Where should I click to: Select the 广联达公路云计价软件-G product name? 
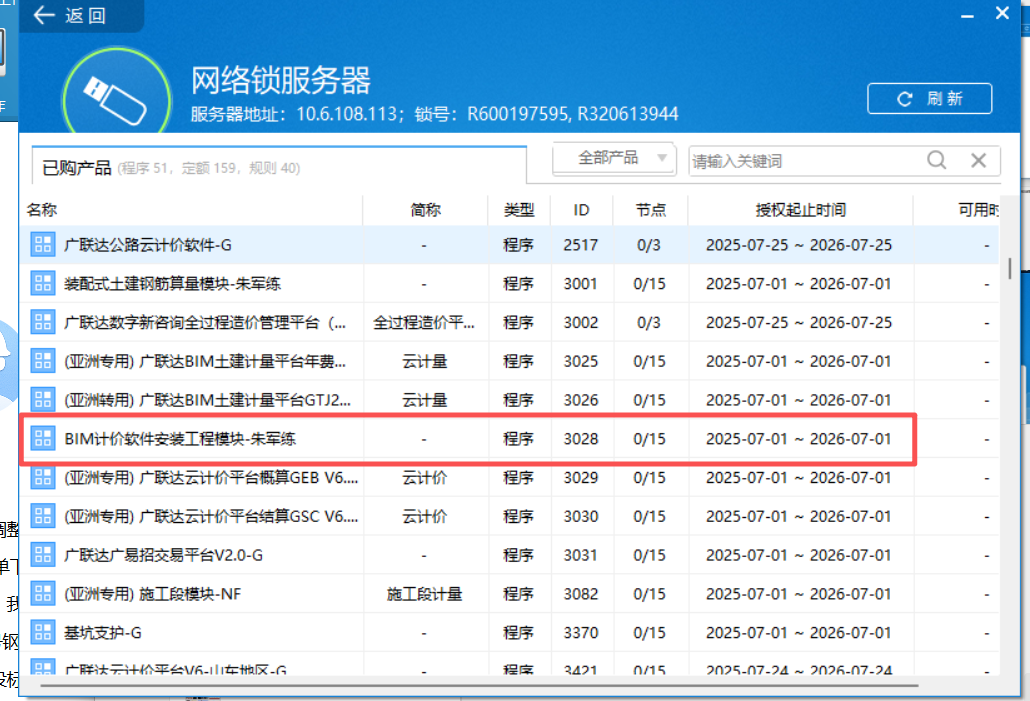point(148,245)
